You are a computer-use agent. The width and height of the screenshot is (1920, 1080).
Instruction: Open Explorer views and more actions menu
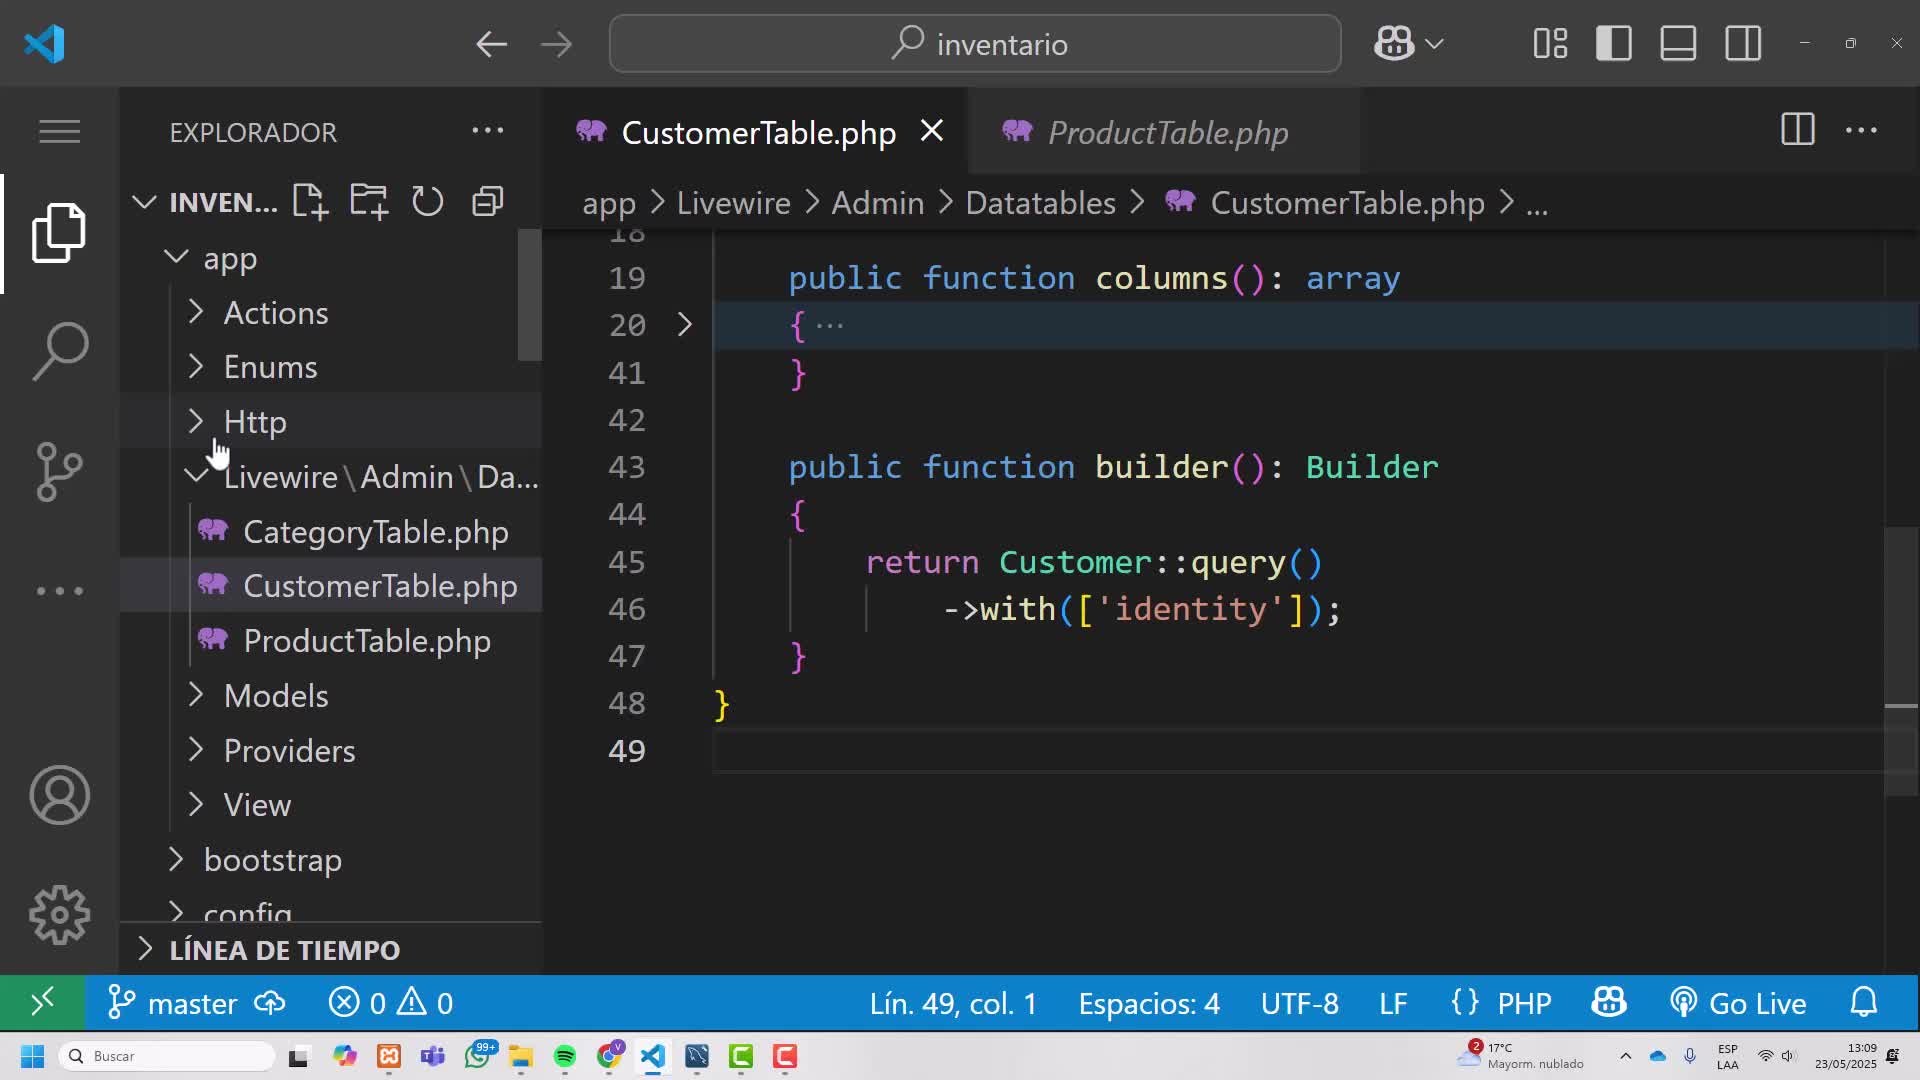(488, 131)
